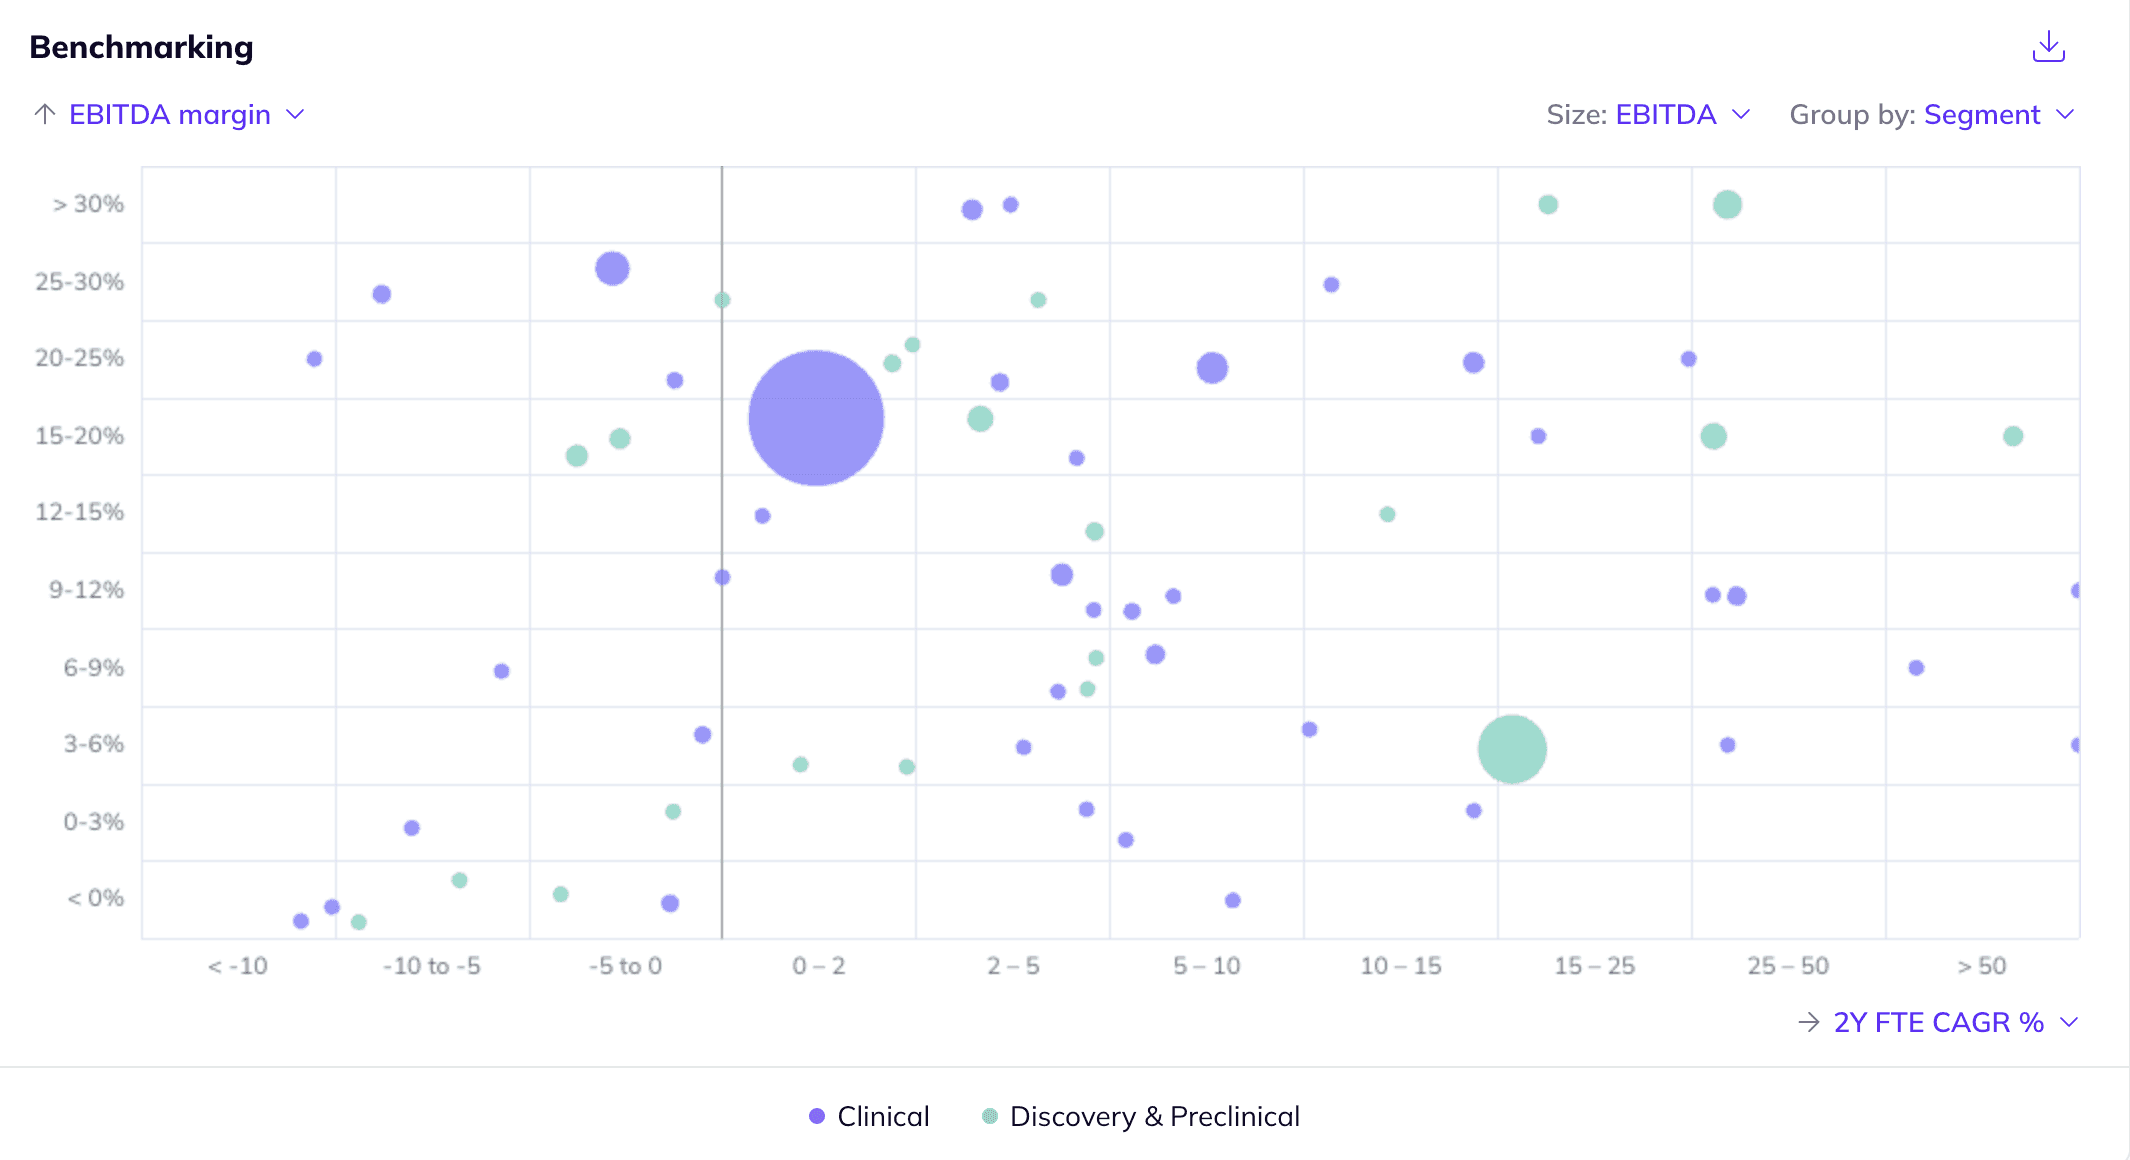Toggle the Clinical legend series
The width and height of the screenshot is (2130, 1160).
[x=882, y=1116]
